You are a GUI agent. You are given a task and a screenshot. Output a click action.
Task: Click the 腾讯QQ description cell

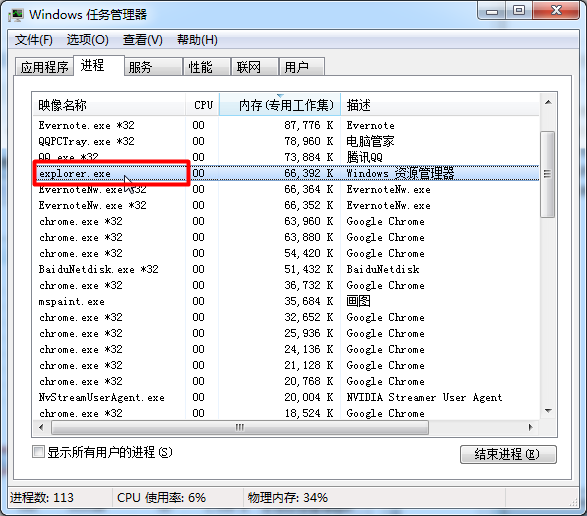click(365, 157)
